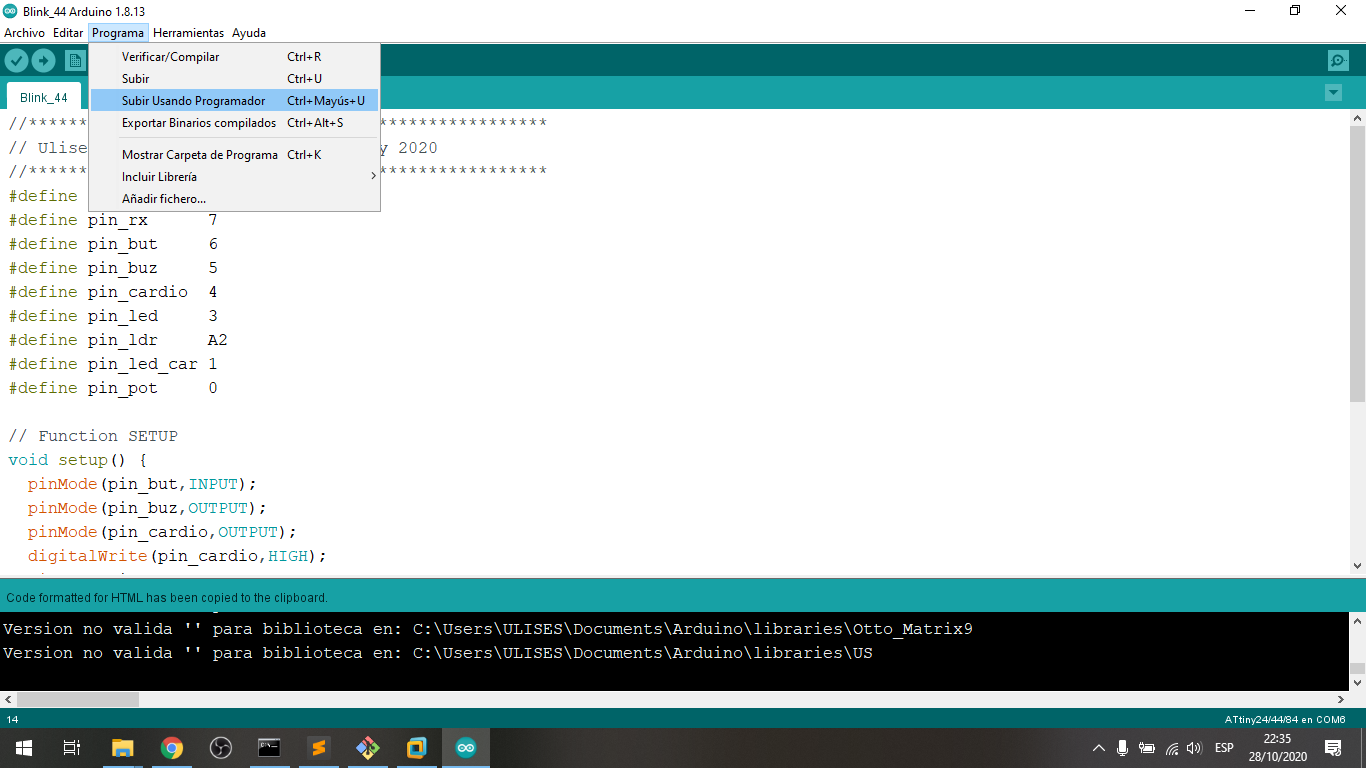Open the Ayuda menu
The image size is (1366, 768).
(x=249, y=33)
